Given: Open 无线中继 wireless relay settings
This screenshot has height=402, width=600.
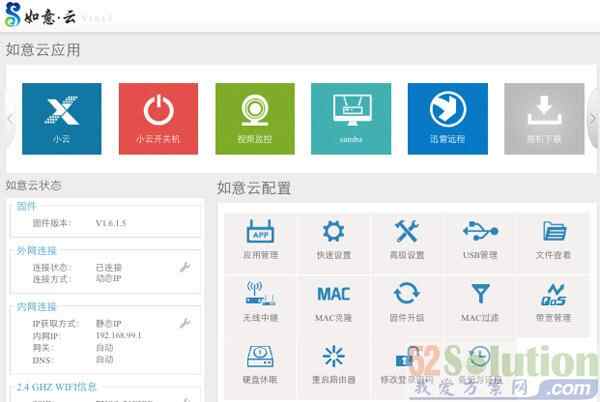Looking at the screenshot, I should click(x=260, y=303).
